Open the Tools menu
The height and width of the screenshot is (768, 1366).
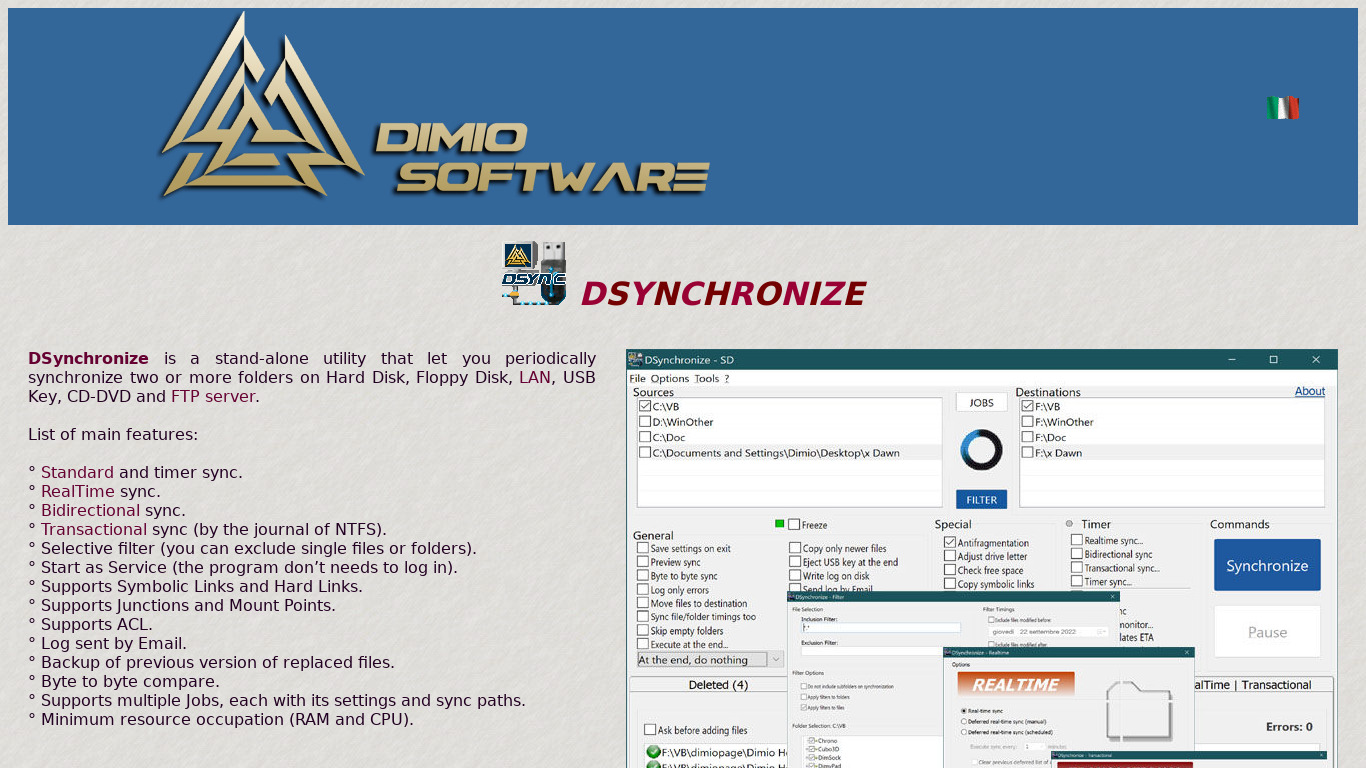coord(707,378)
